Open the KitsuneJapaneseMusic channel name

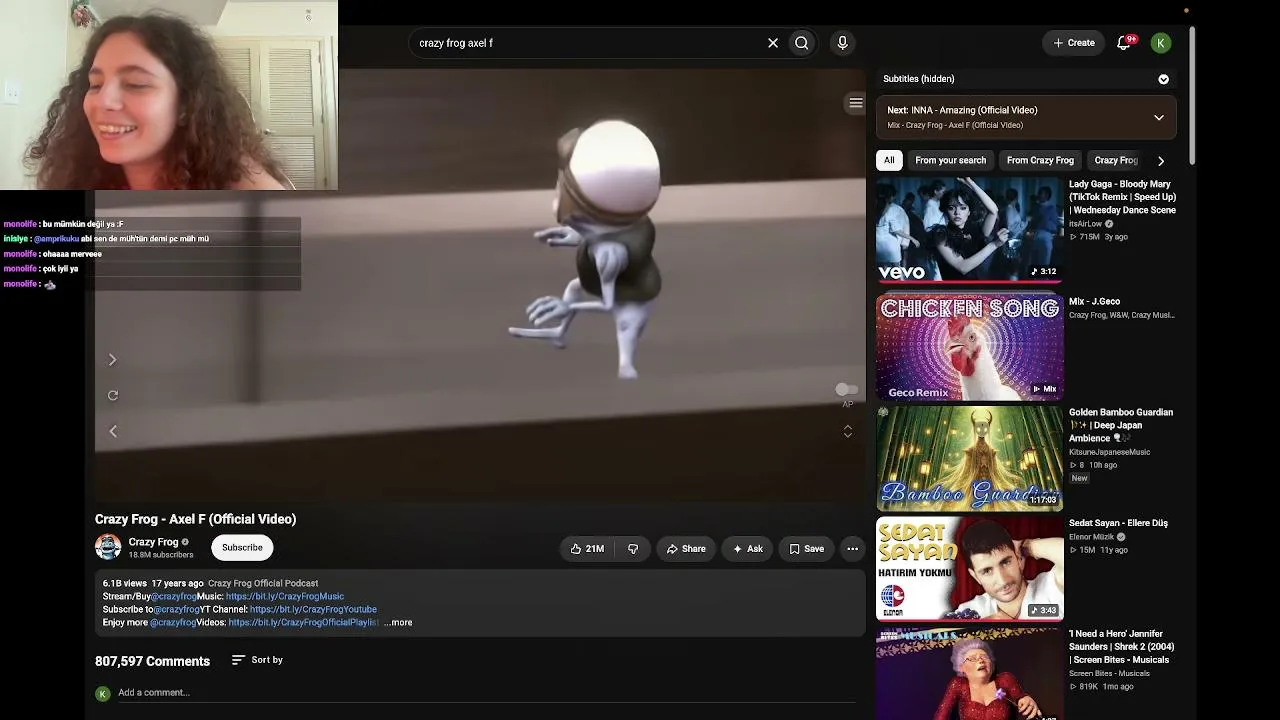(1109, 452)
